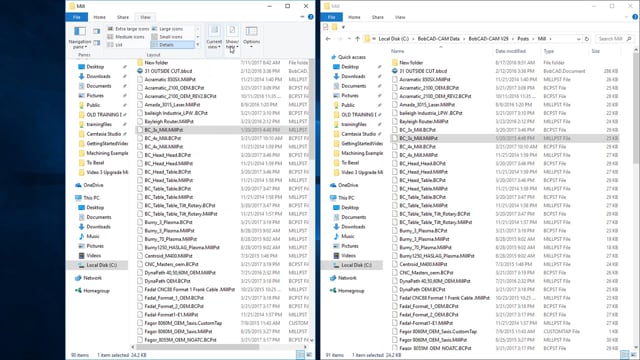Open Camtasia Studio folder in left sidebar
The image size is (640, 360).
[x=104, y=134]
